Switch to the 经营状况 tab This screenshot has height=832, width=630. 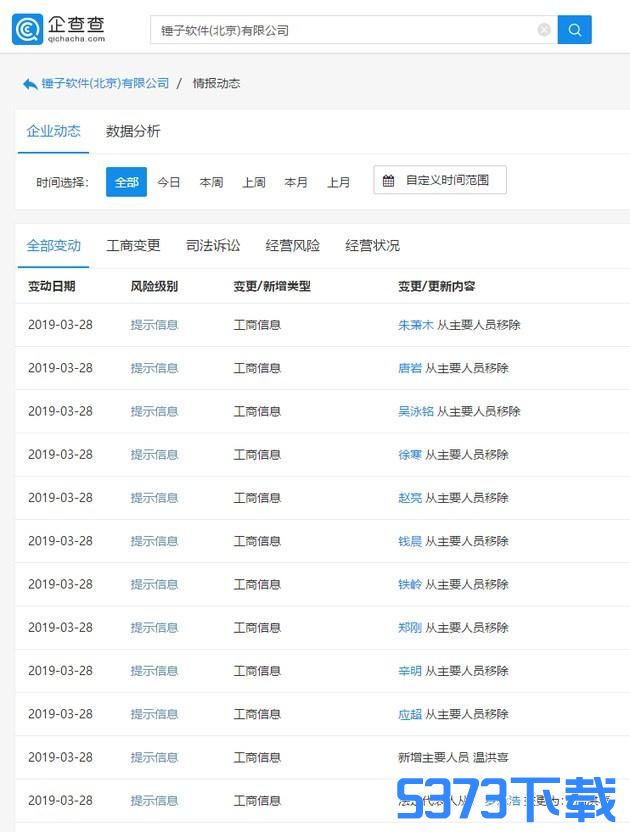pos(372,245)
